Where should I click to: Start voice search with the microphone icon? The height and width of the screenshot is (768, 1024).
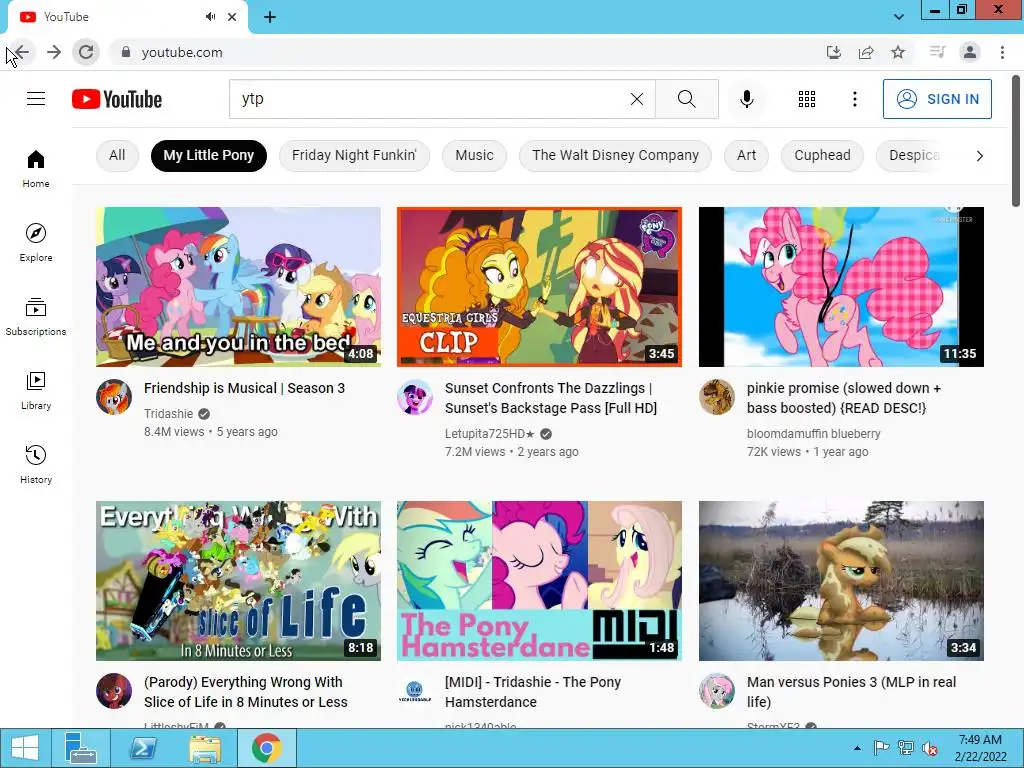(x=746, y=99)
